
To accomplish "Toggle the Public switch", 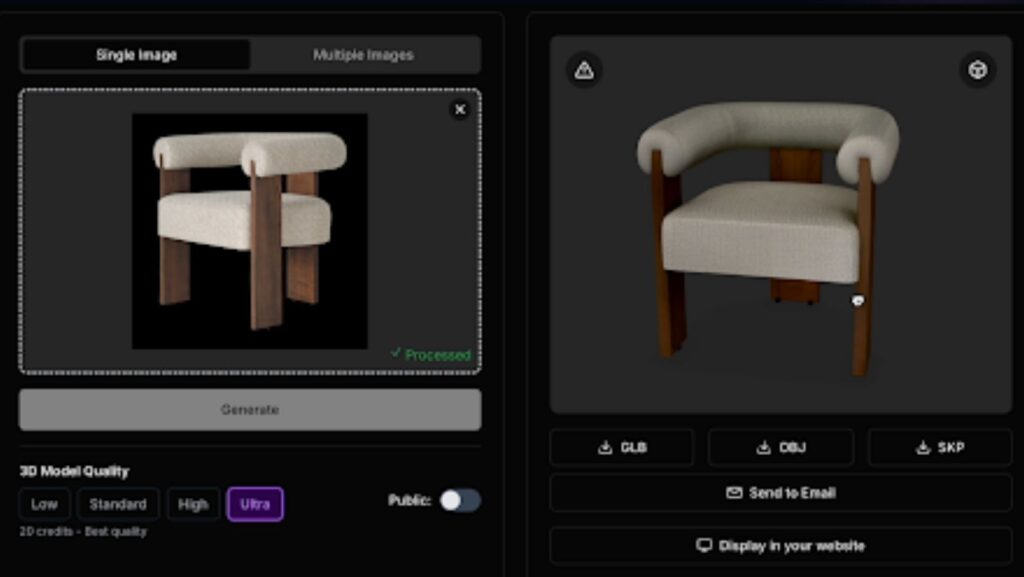I will tap(460, 500).
